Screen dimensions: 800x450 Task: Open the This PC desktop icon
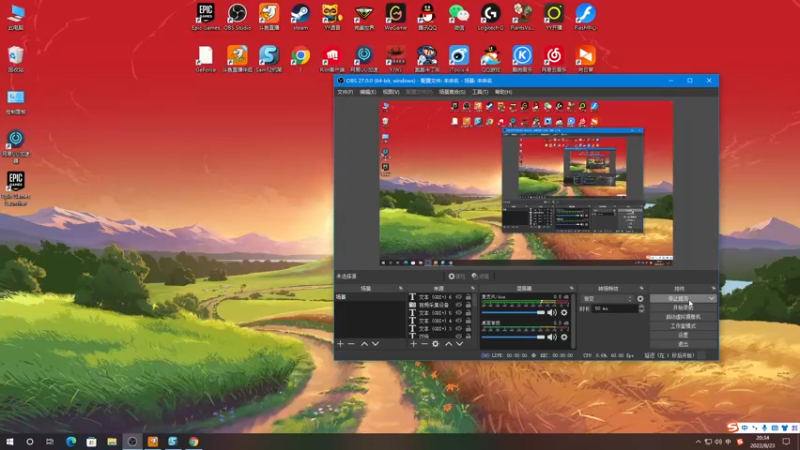(16, 17)
